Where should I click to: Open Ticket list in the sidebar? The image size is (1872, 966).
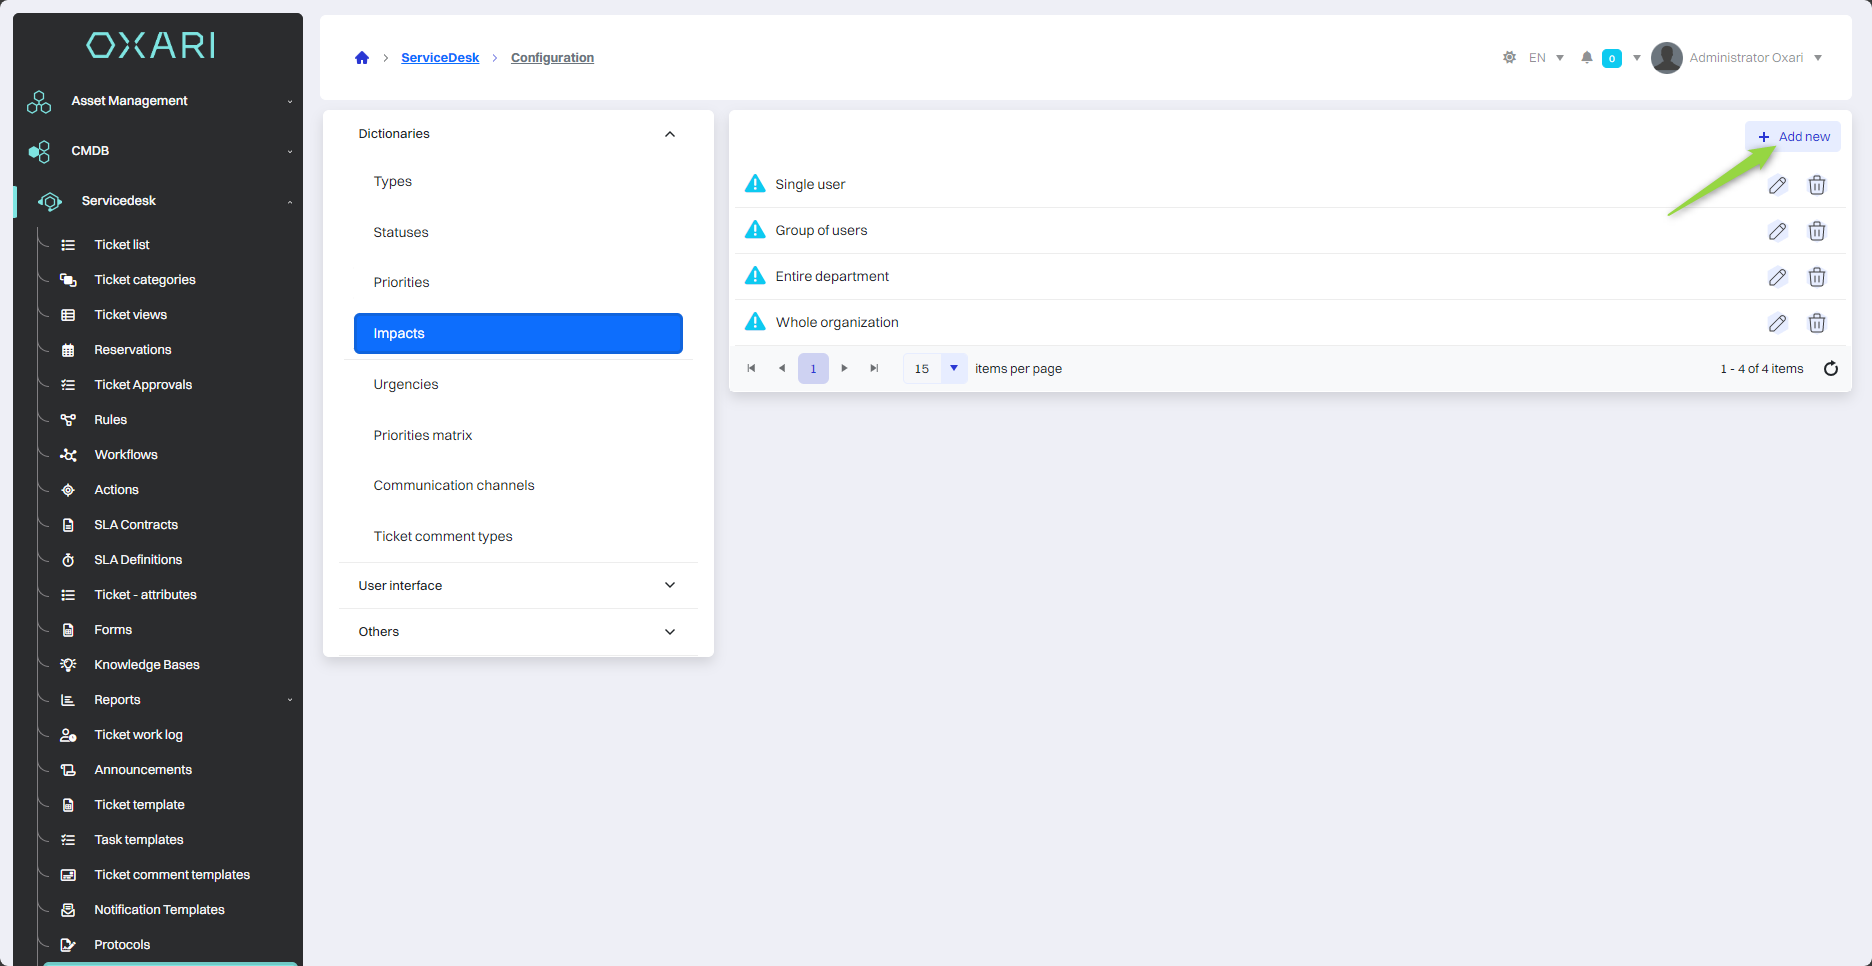pyautogui.click(x=122, y=245)
